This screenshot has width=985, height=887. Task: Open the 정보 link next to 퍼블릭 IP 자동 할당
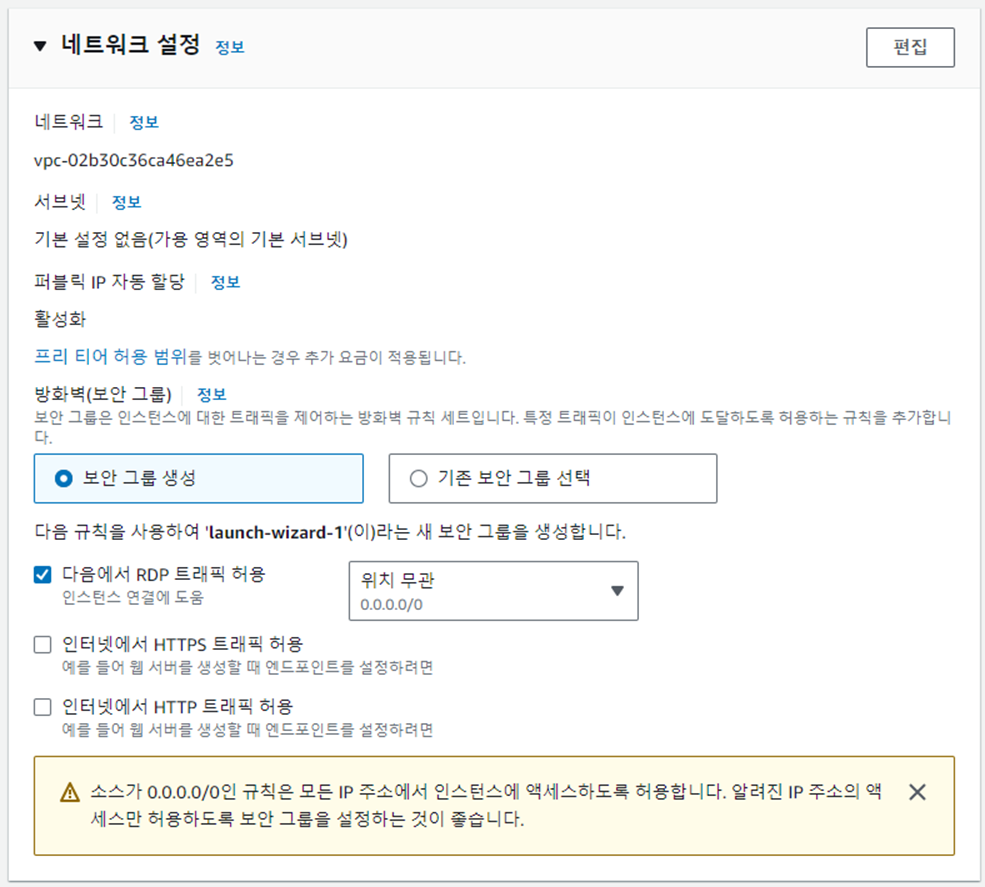click(226, 281)
